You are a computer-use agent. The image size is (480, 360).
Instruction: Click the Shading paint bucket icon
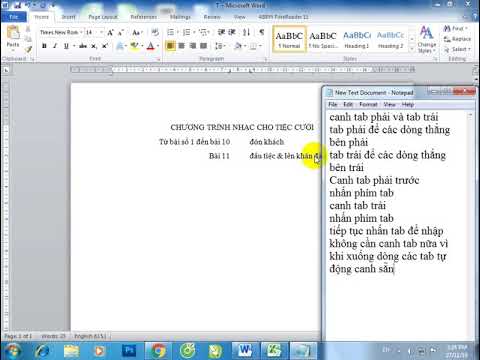[x=238, y=46]
